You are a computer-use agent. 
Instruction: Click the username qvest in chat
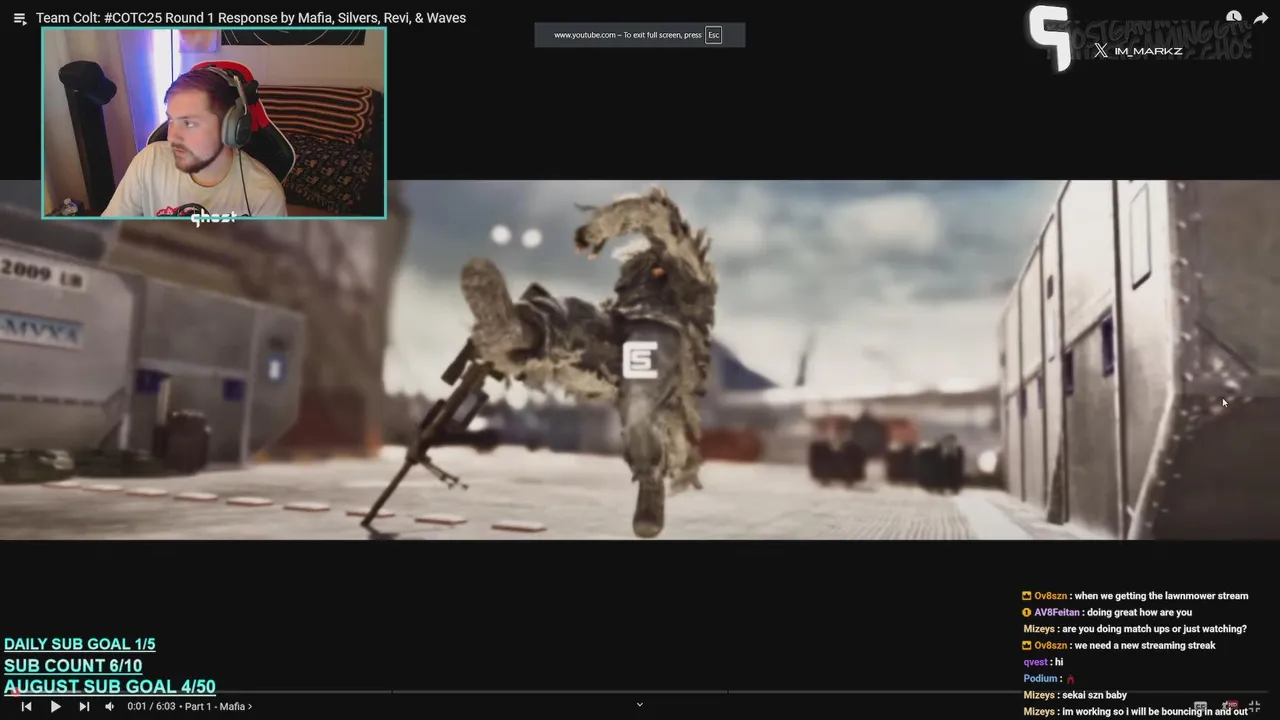[x=1035, y=662]
